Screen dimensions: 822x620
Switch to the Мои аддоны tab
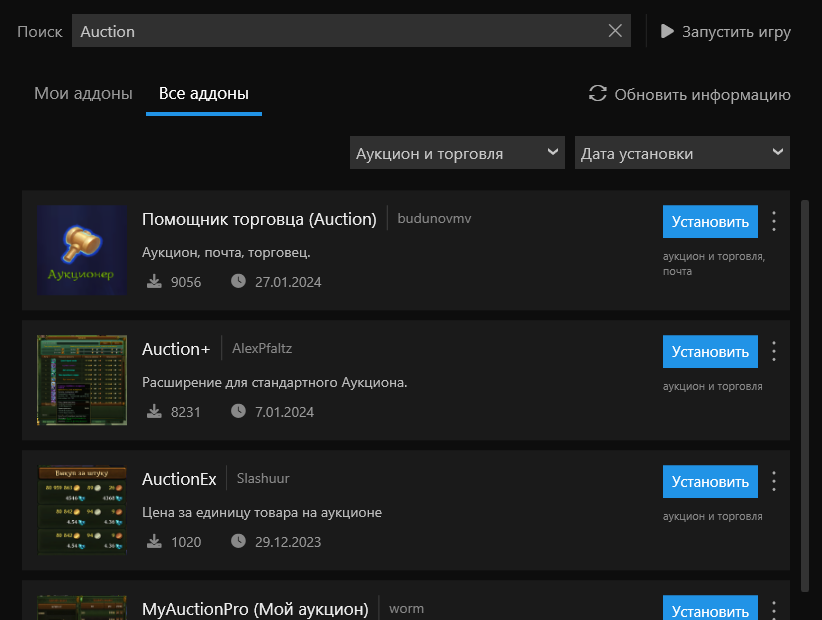point(83,93)
